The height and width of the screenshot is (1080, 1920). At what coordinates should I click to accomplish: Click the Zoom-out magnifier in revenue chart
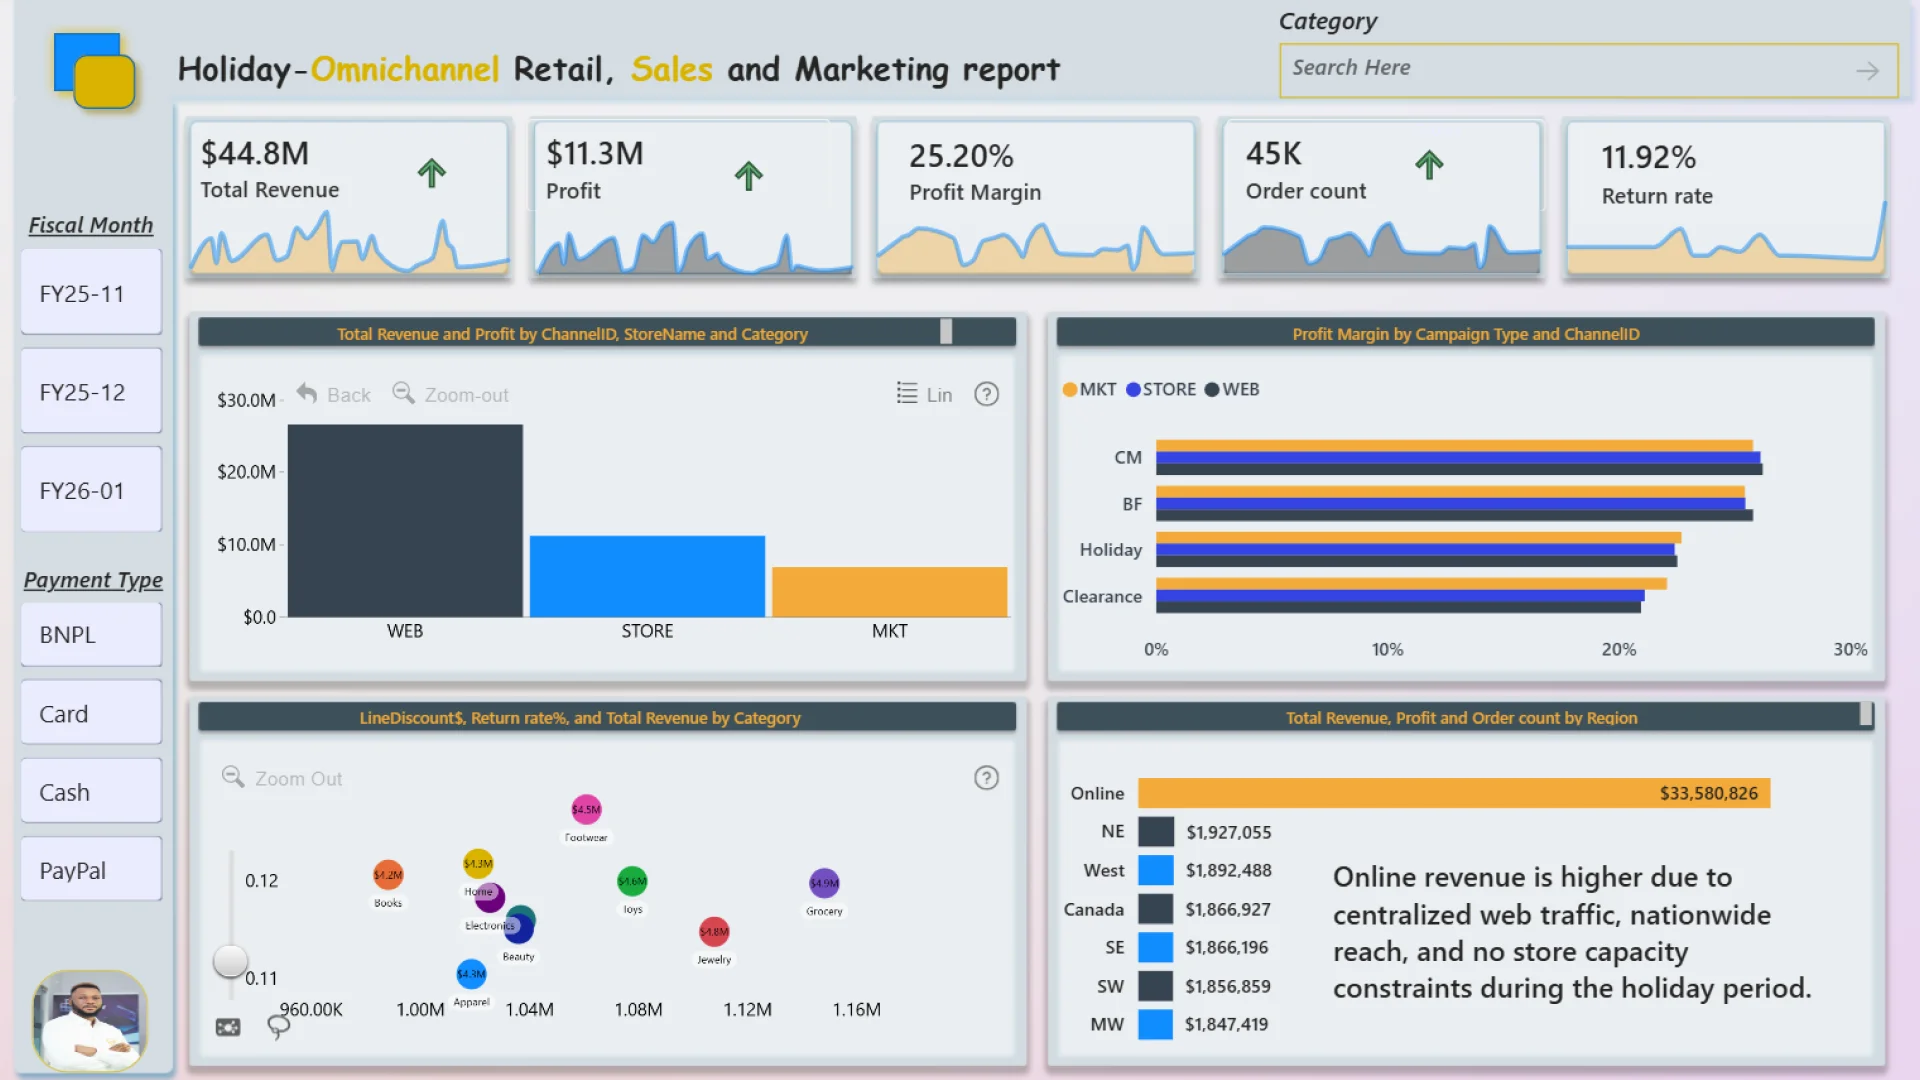[403, 393]
